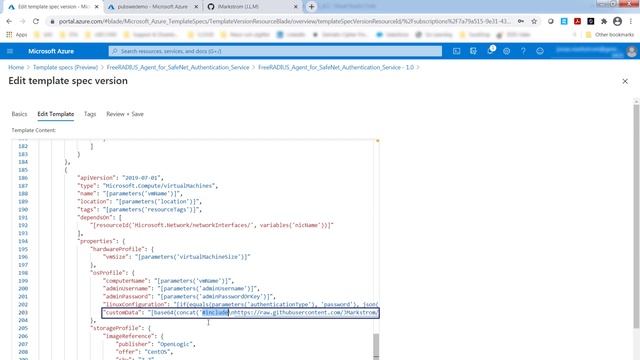
Task: Open Azure portal settings gear
Action: [507, 51]
